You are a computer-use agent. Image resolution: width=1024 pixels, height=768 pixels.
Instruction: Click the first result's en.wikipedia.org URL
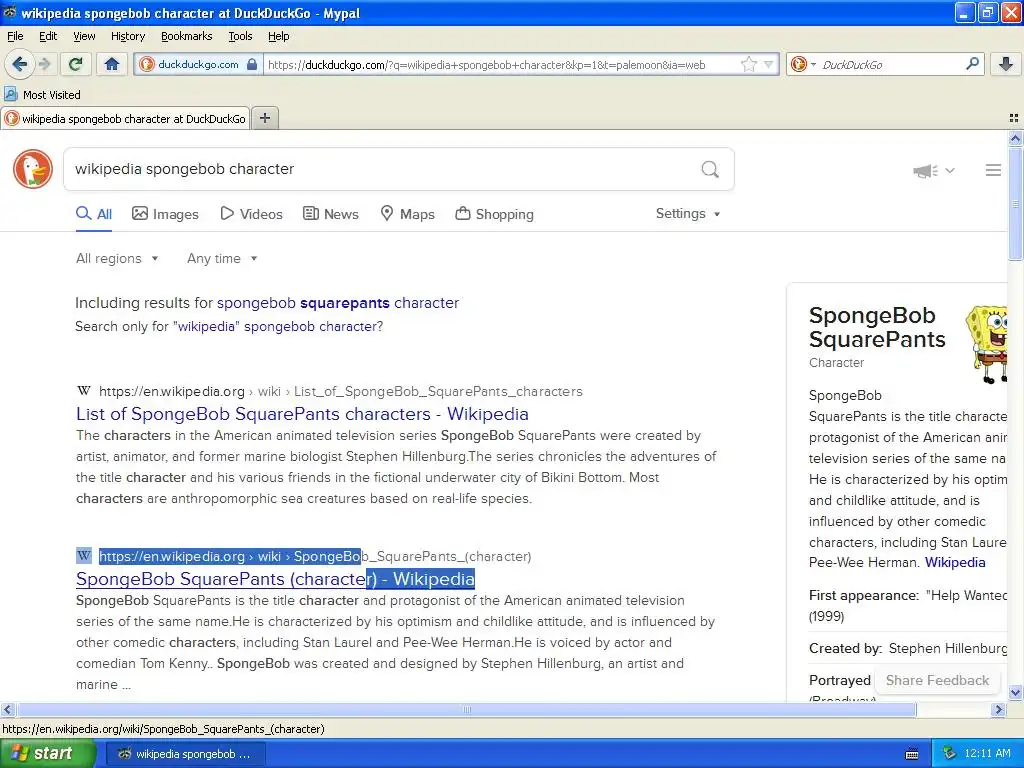pyautogui.click(x=340, y=392)
